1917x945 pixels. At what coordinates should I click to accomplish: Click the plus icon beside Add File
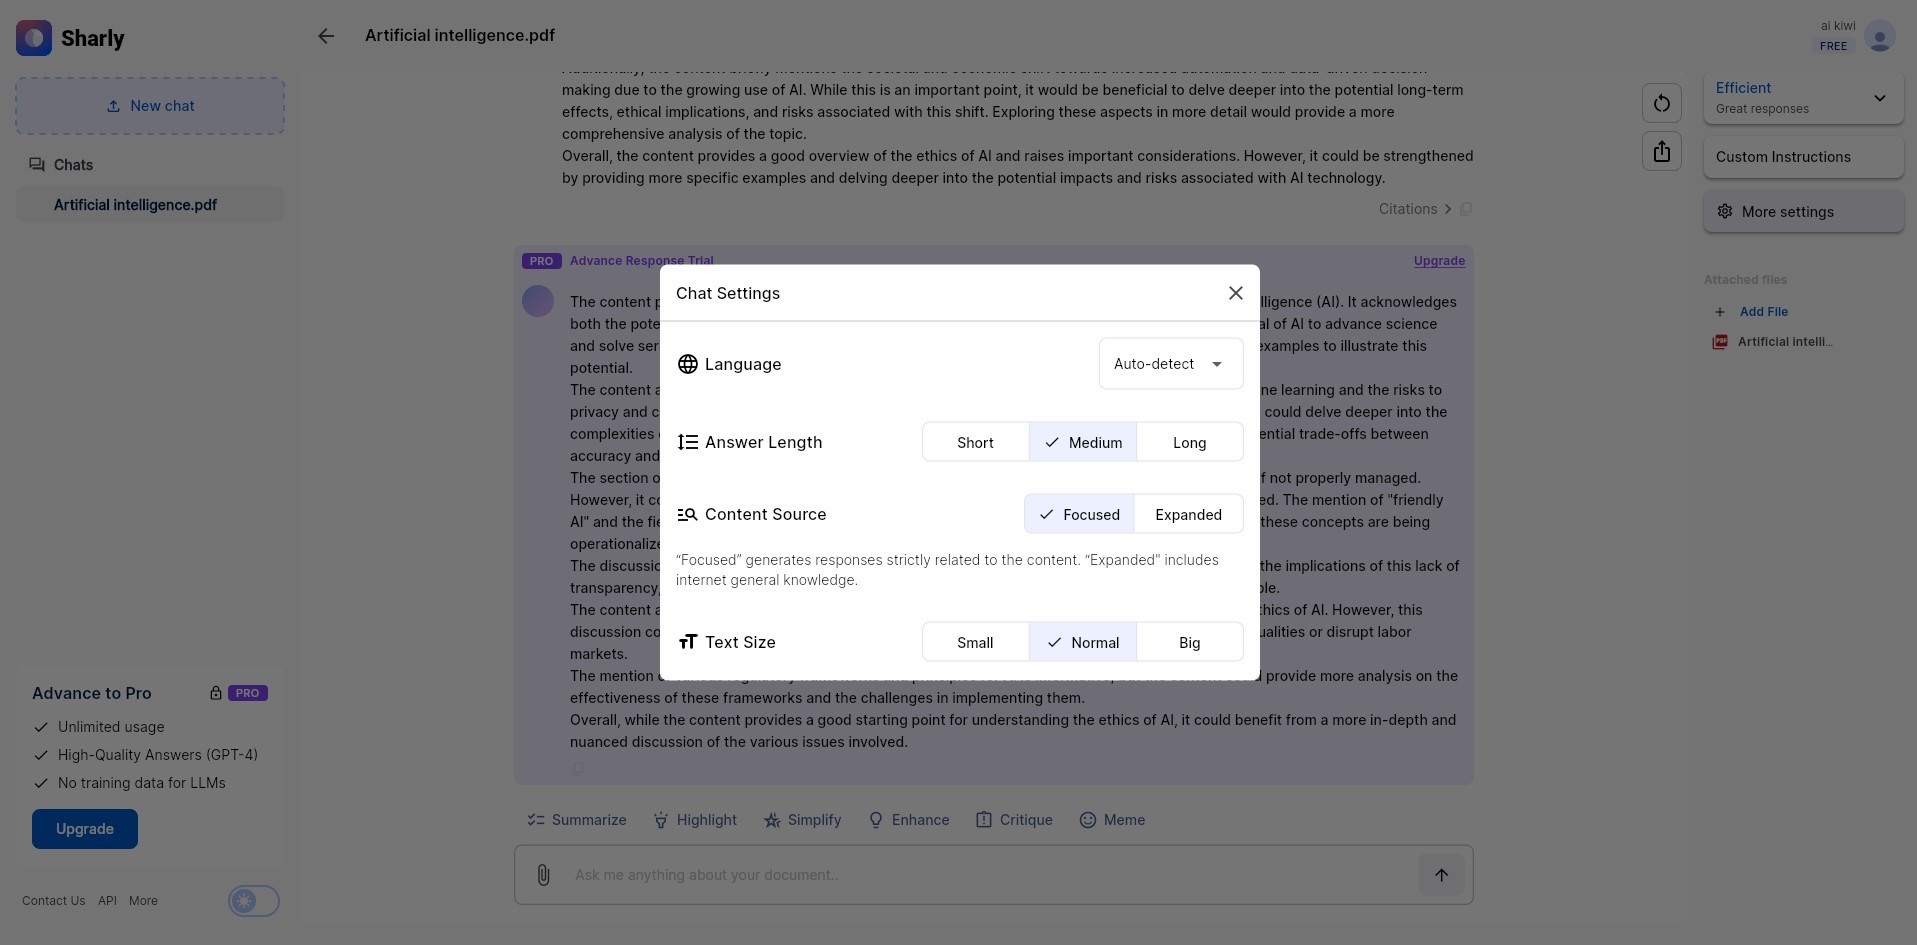coord(1720,312)
